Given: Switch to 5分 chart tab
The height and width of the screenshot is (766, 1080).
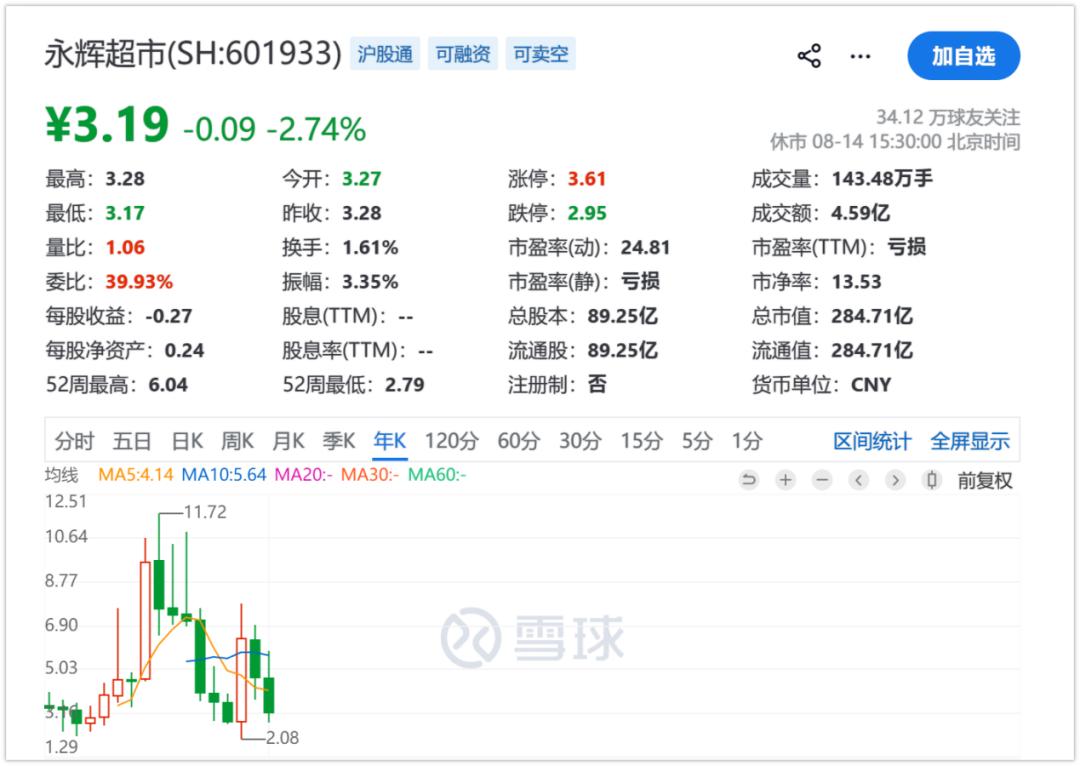Looking at the screenshot, I should [x=697, y=441].
